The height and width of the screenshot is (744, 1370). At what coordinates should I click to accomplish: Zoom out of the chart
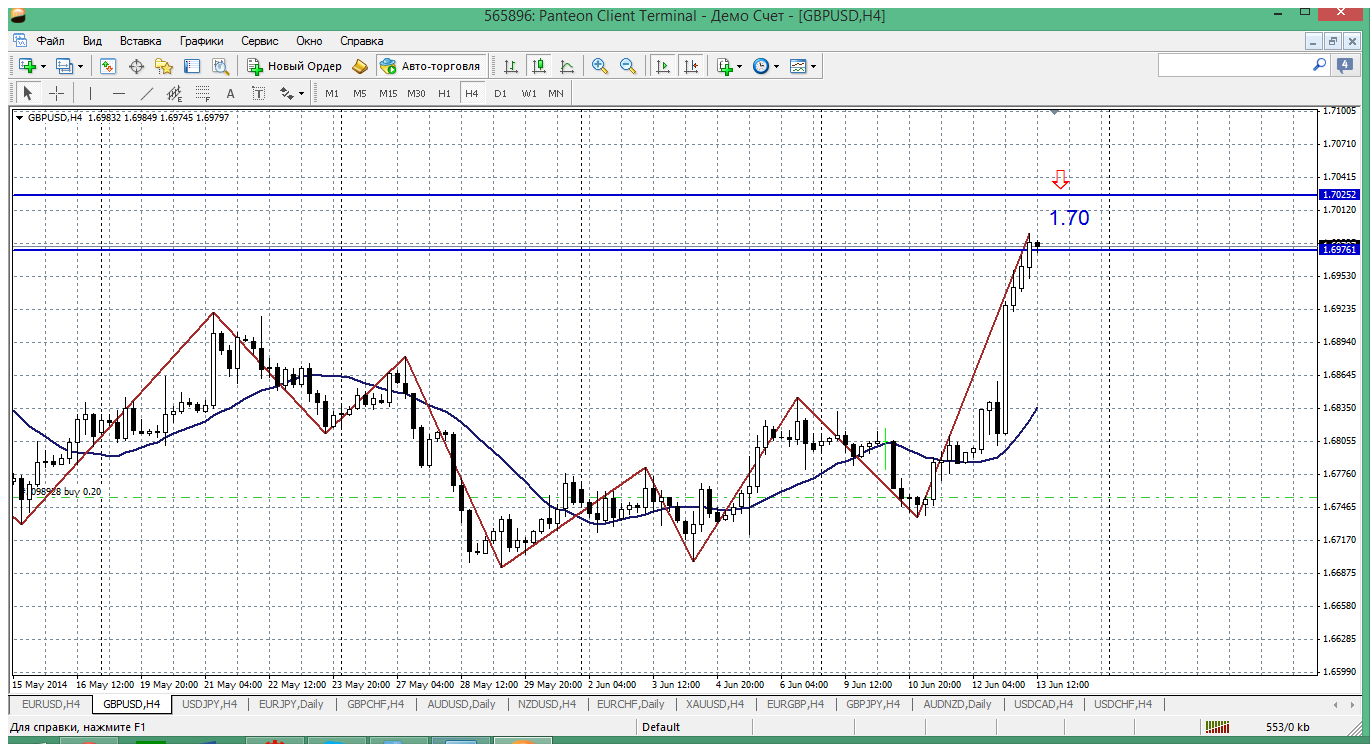coord(628,66)
